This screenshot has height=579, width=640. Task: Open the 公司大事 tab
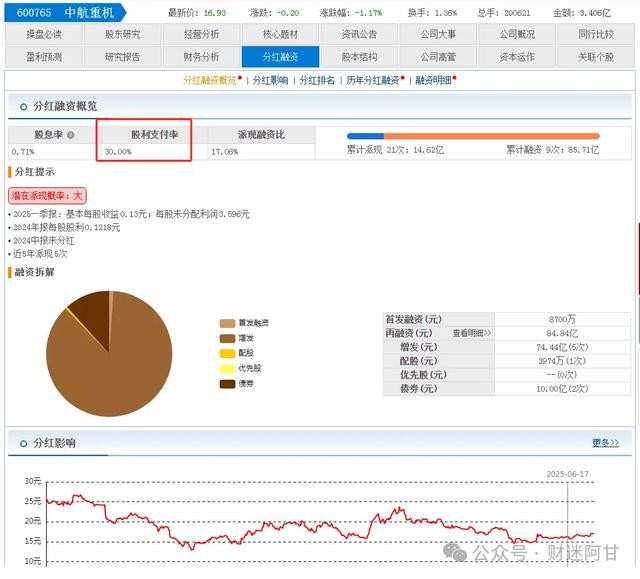click(438, 34)
